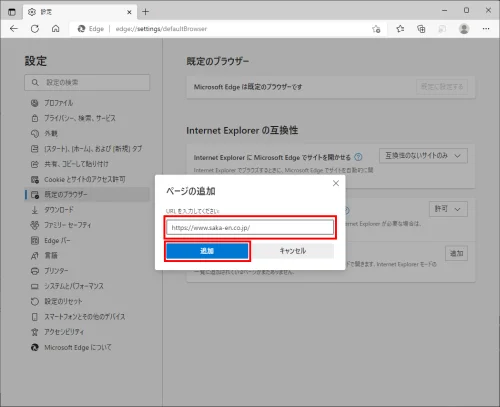500x407 pixels.
Task: Open 共有、コピーして貼り付け settings
Action: (87, 164)
